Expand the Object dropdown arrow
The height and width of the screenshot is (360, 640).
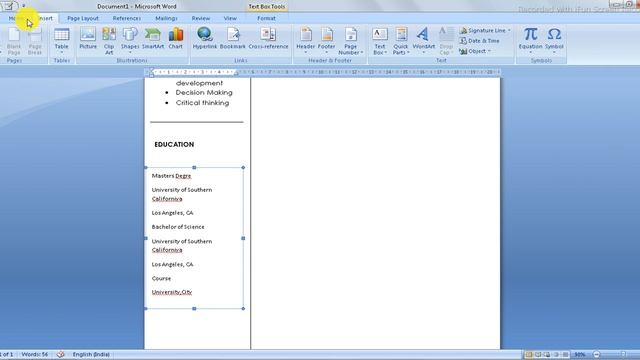pos(489,51)
